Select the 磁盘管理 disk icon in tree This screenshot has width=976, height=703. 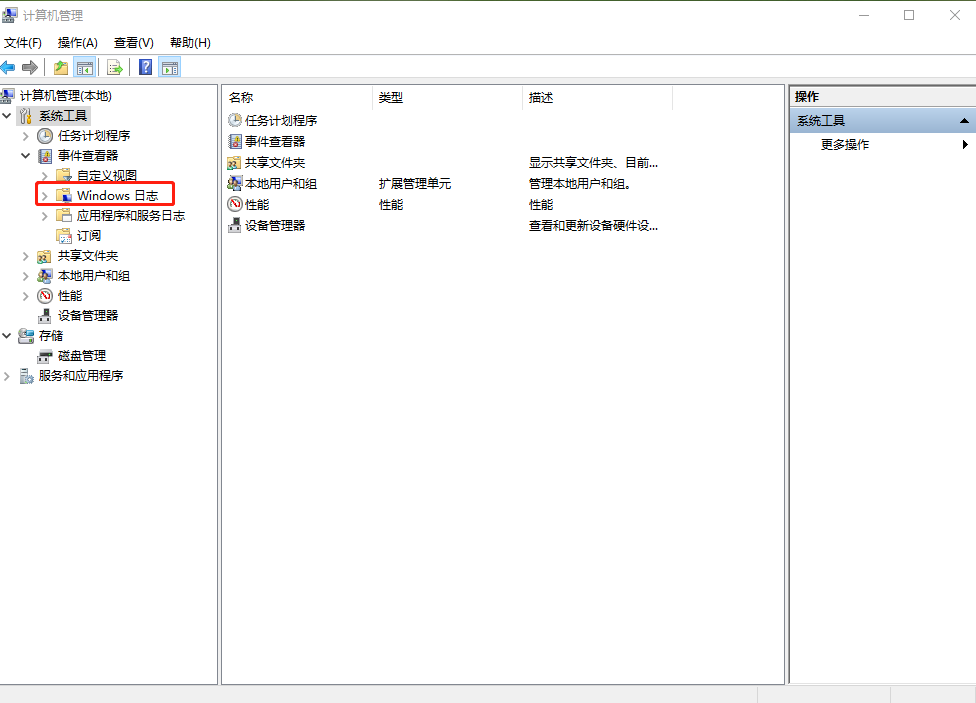point(45,356)
